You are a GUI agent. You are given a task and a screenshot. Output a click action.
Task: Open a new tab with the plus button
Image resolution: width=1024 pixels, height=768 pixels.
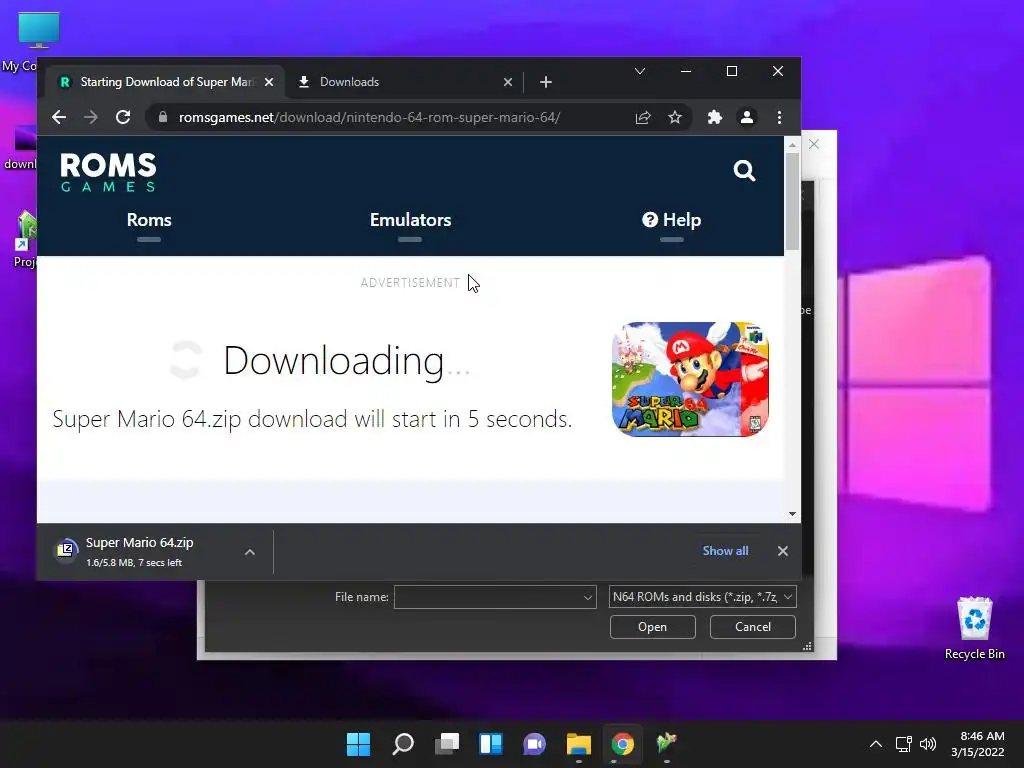[x=546, y=82]
